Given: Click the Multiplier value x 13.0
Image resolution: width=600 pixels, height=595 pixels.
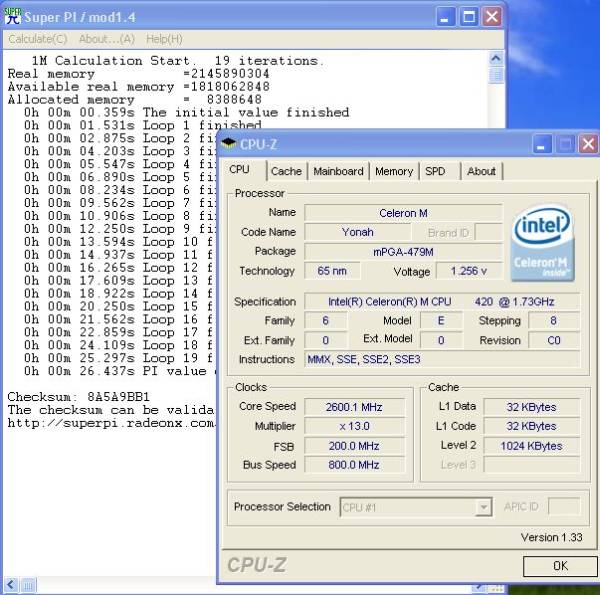Looking at the screenshot, I should (354, 426).
